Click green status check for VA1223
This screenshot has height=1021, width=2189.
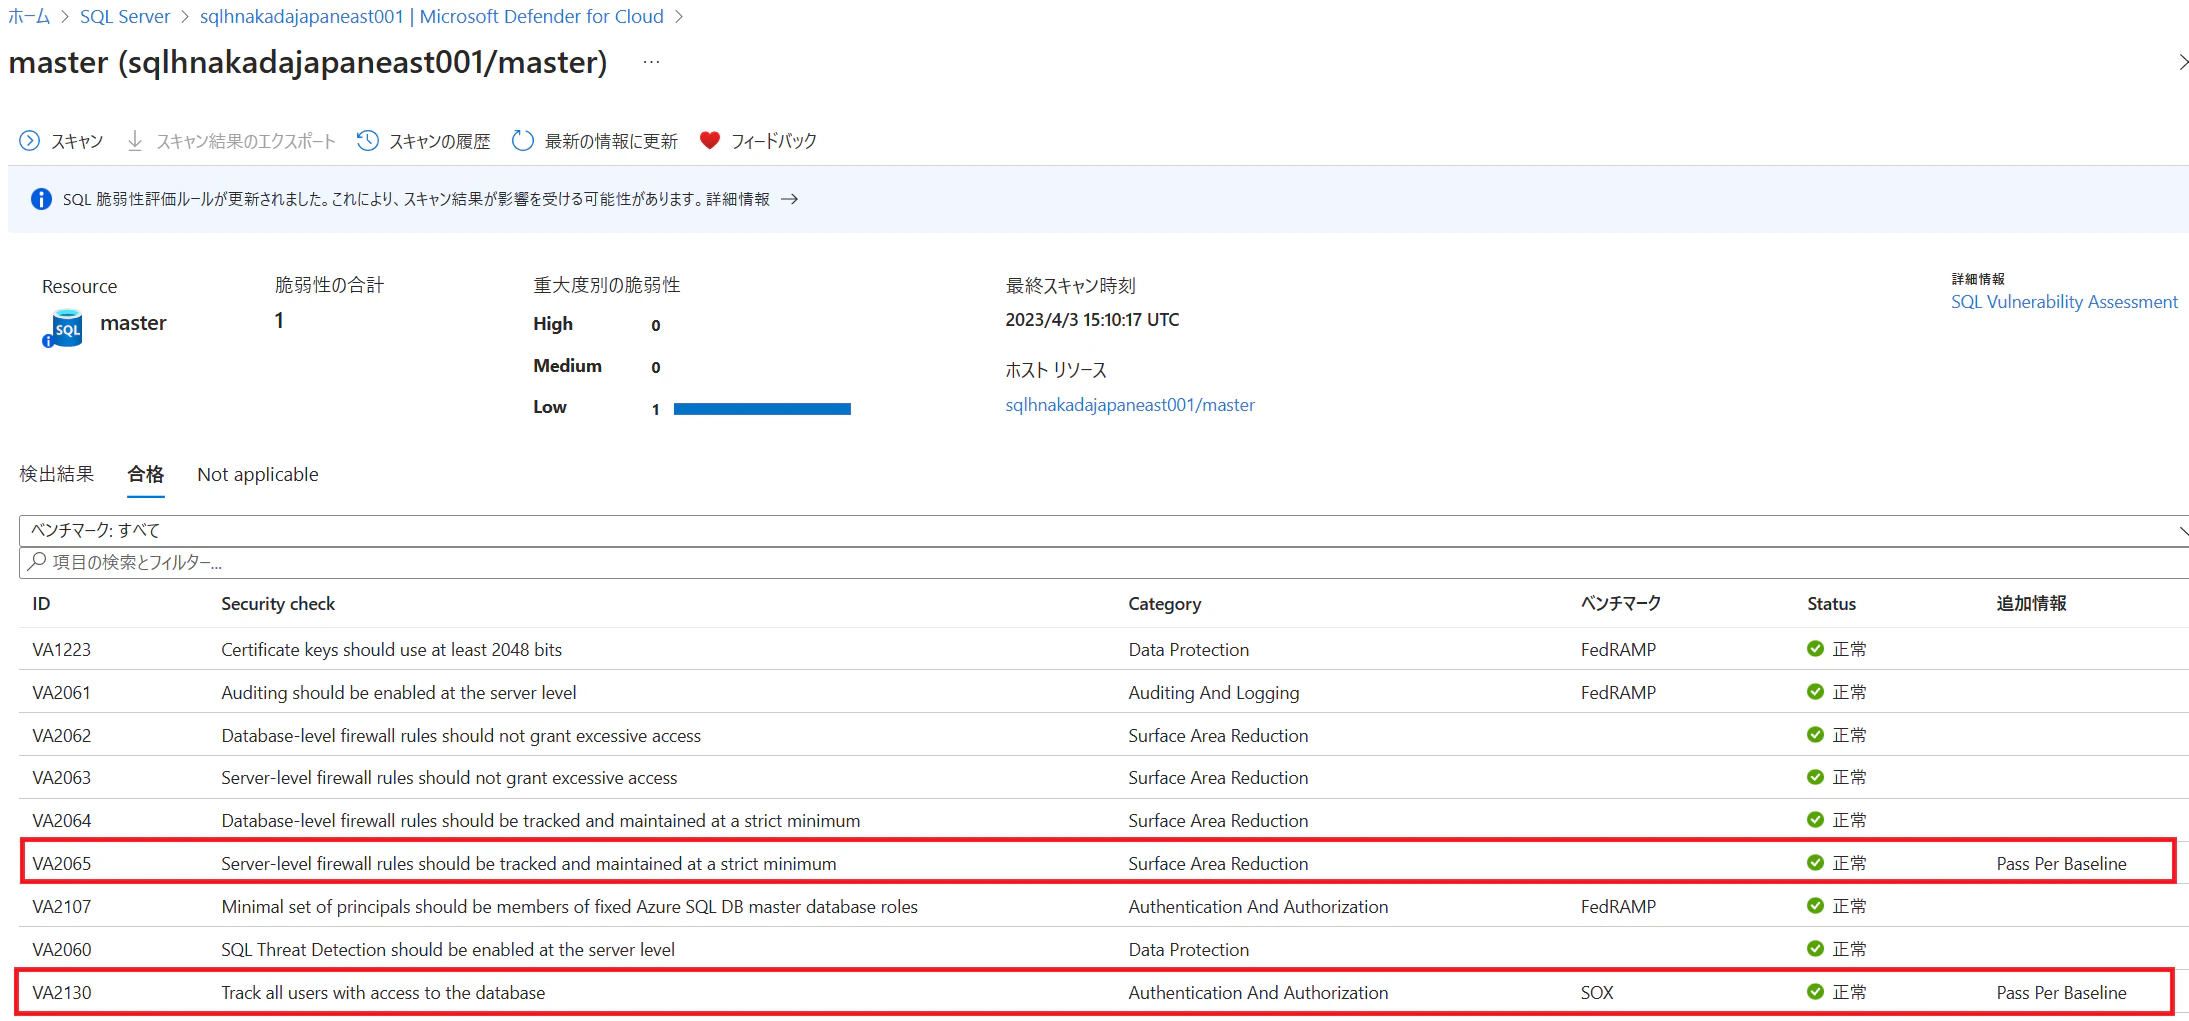click(1815, 649)
